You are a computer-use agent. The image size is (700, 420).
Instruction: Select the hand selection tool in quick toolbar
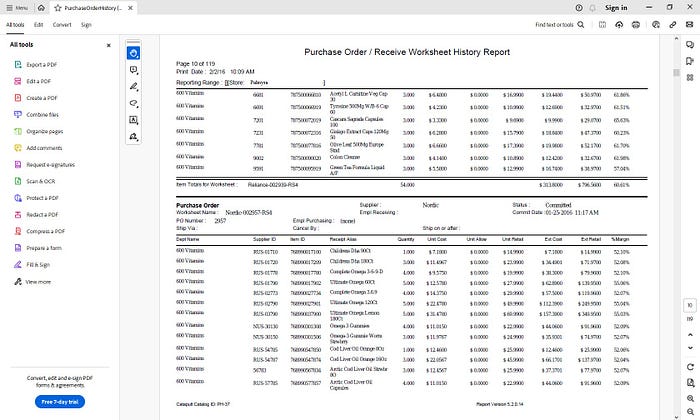(x=133, y=53)
